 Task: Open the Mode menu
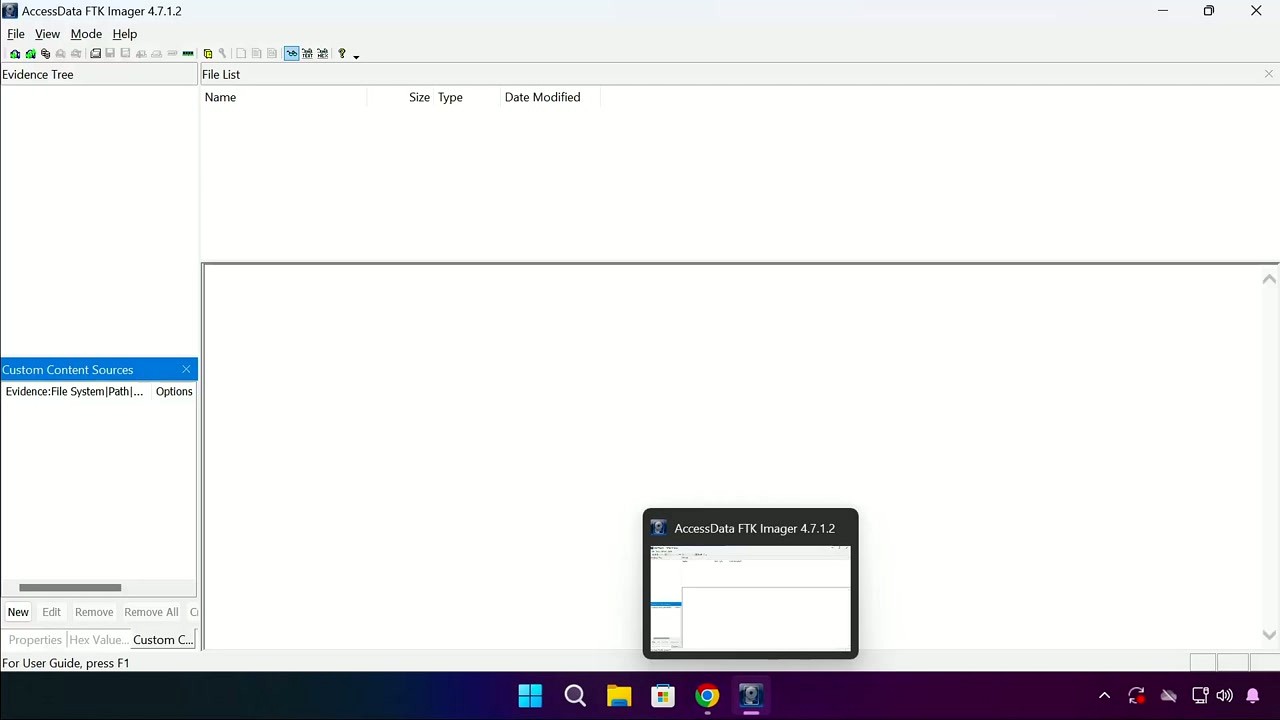coord(86,33)
